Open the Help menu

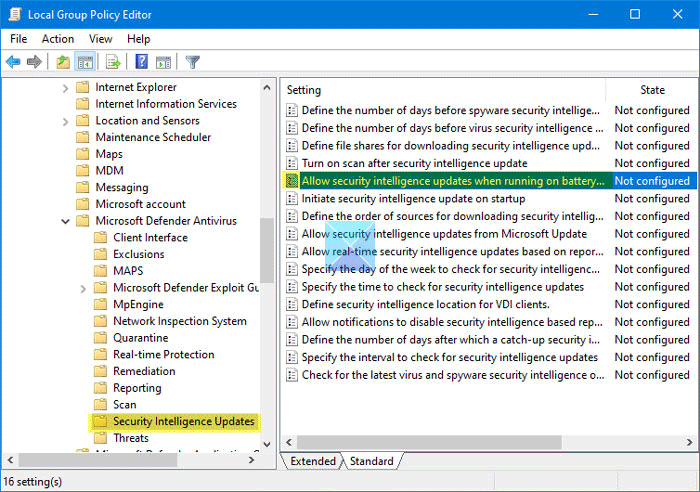tap(138, 39)
